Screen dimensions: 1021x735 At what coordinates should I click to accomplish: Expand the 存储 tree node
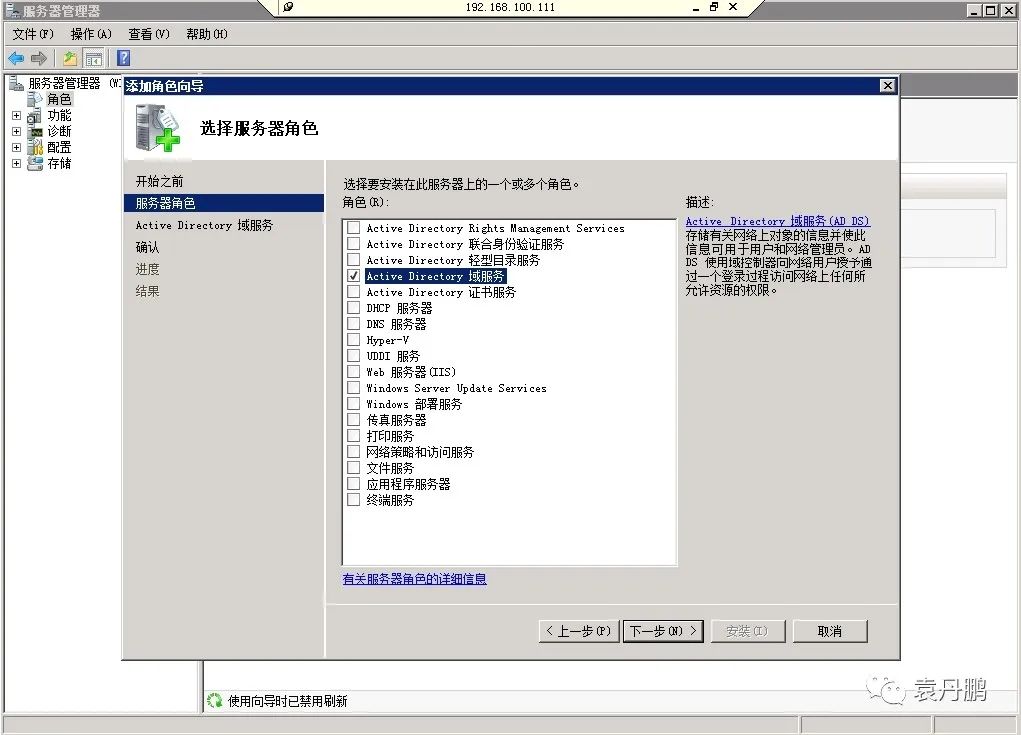[x=16, y=163]
